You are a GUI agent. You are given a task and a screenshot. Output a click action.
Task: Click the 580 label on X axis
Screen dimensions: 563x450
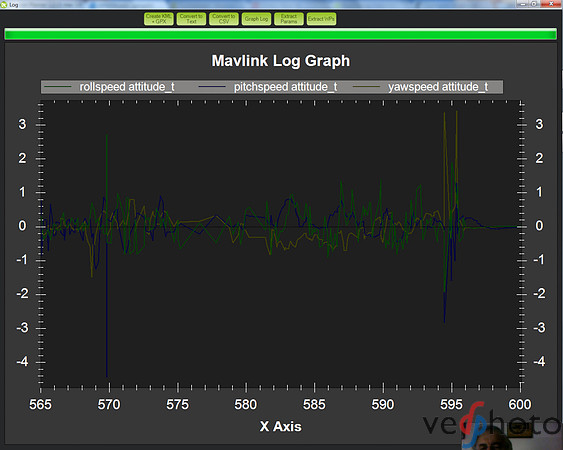(x=246, y=405)
